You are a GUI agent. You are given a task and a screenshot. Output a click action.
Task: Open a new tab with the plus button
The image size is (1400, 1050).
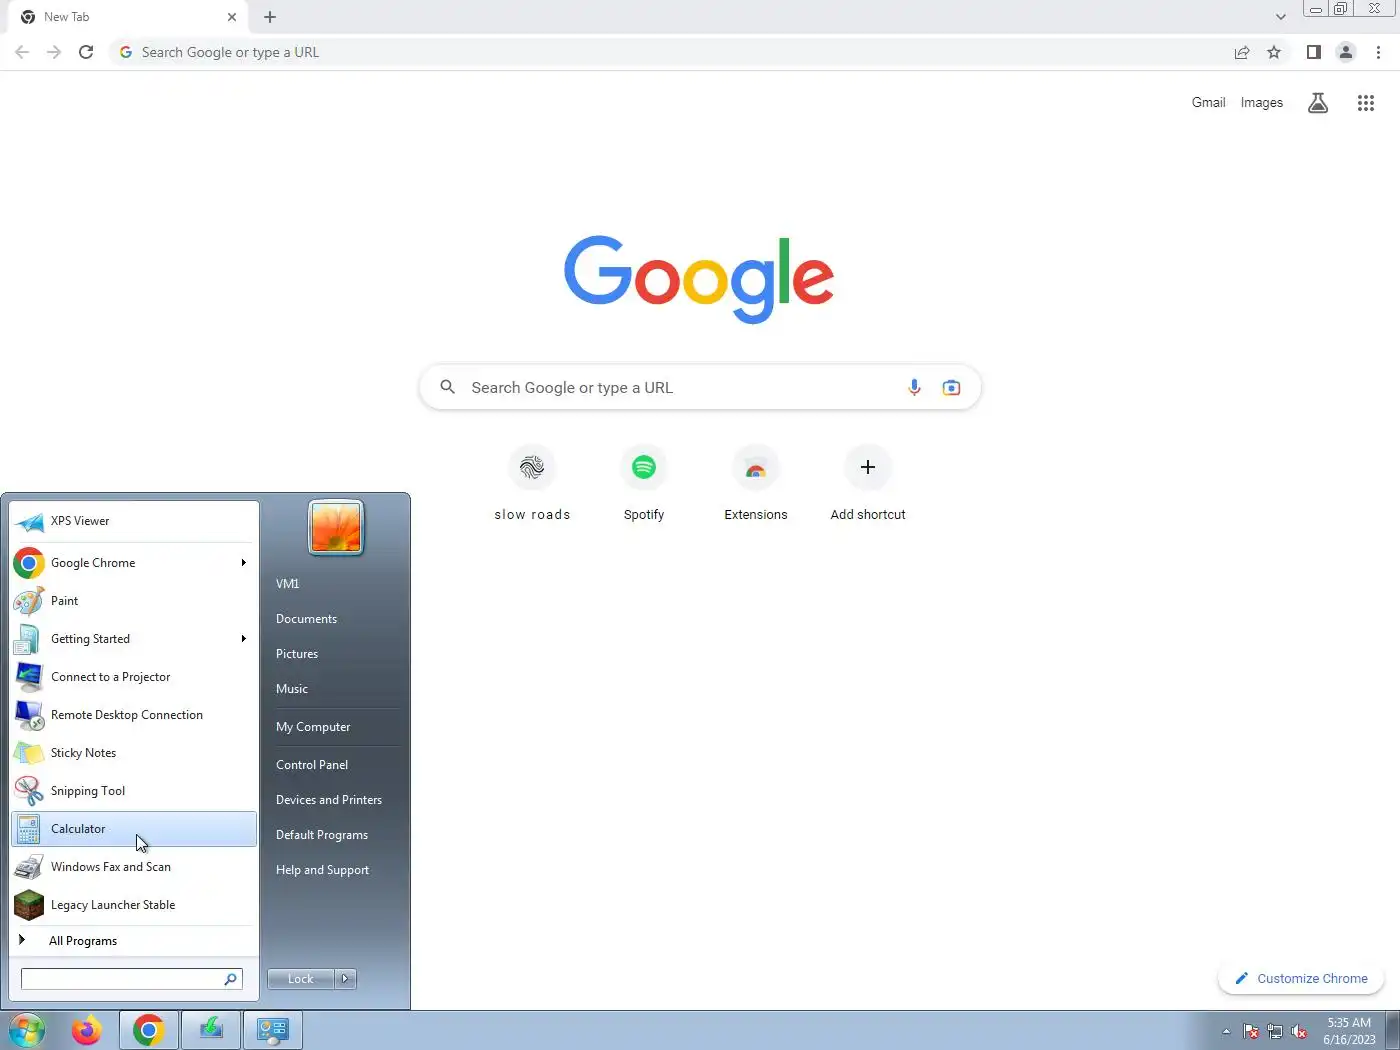(x=270, y=17)
